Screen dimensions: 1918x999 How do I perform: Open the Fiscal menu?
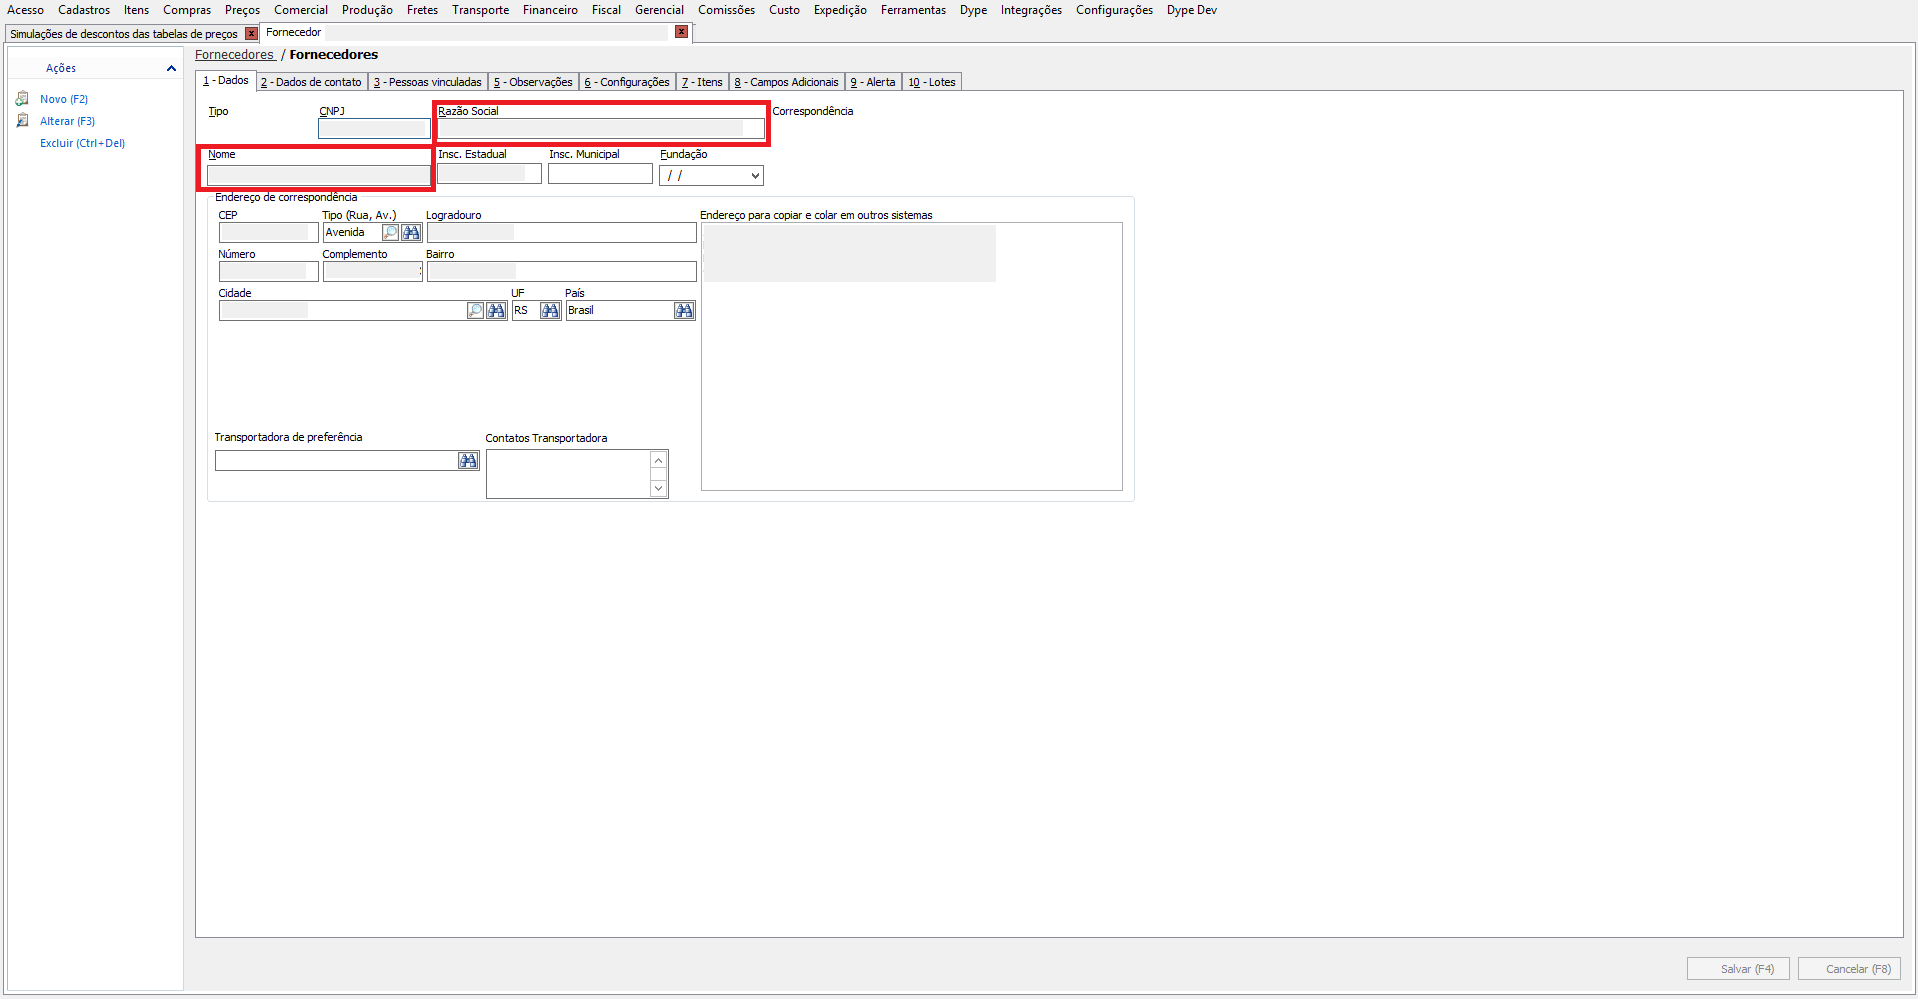[x=606, y=10]
